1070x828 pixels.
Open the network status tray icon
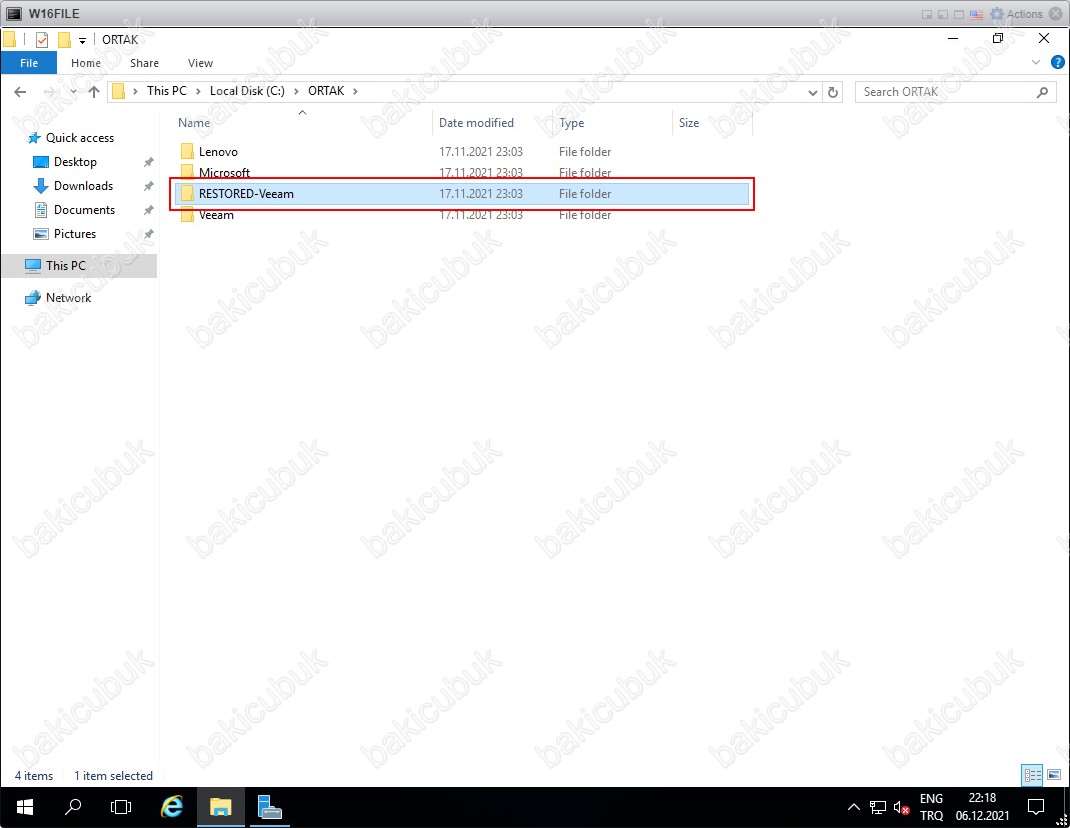[x=878, y=808]
